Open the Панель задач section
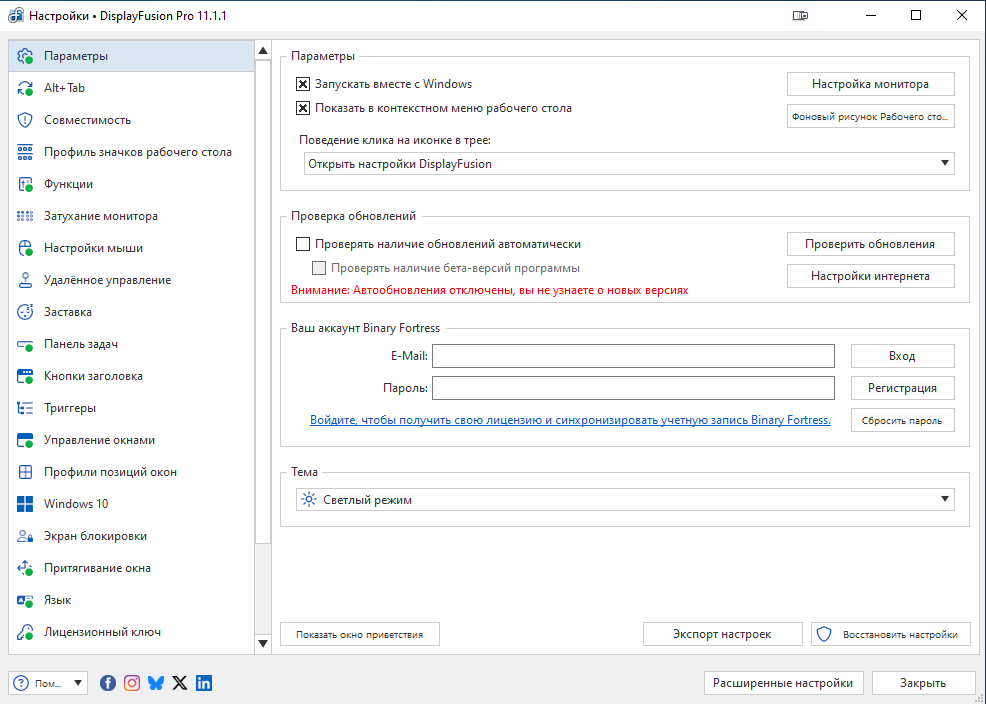The width and height of the screenshot is (986, 704). click(81, 344)
